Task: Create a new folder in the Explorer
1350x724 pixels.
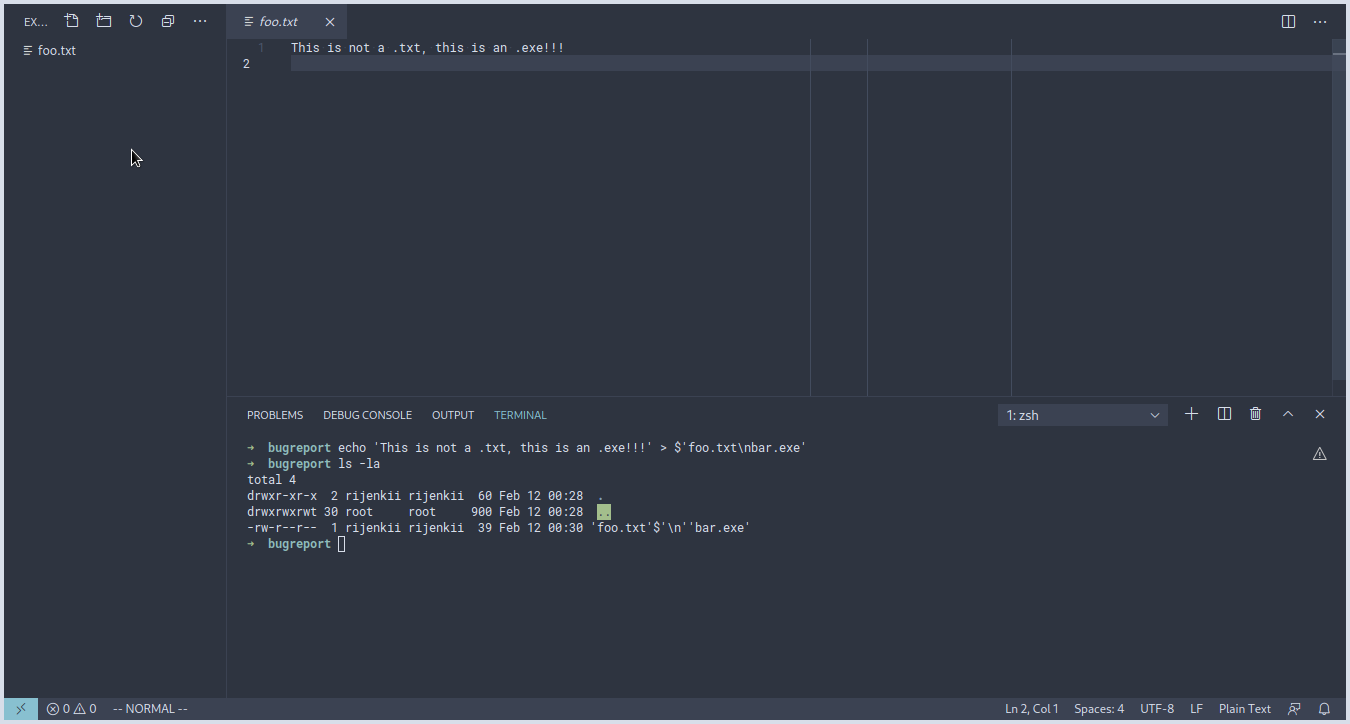Action: point(104,20)
